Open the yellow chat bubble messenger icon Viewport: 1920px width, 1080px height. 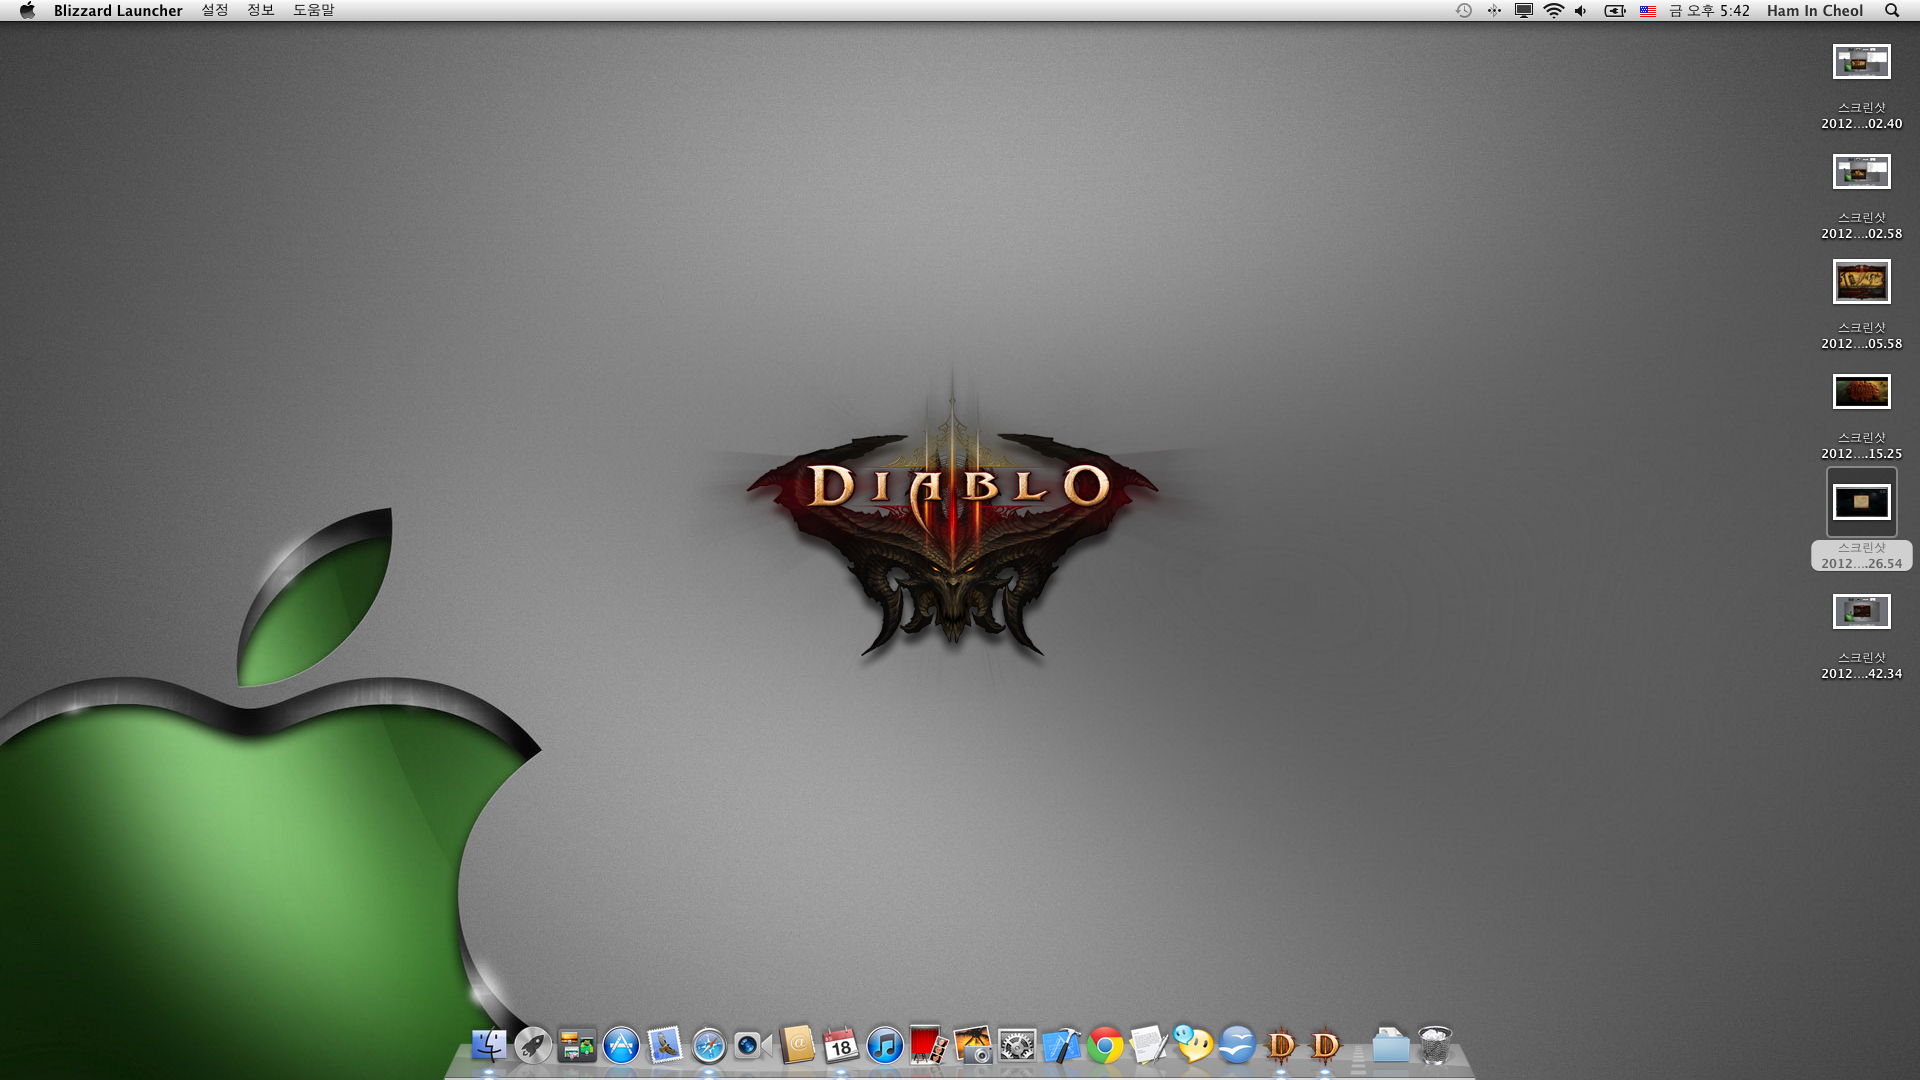pos(1193,1045)
